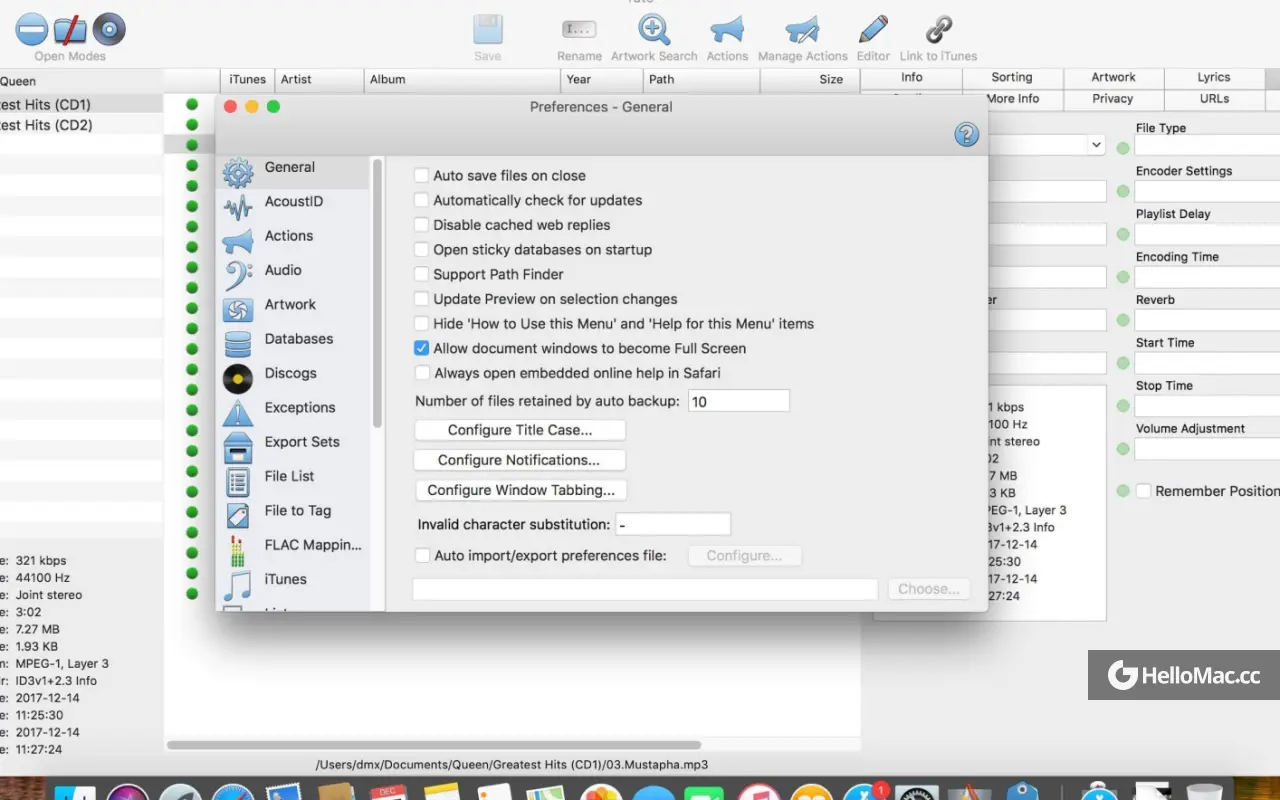Click Configure Title Case... button
This screenshot has height=800, width=1280.
click(x=520, y=430)
